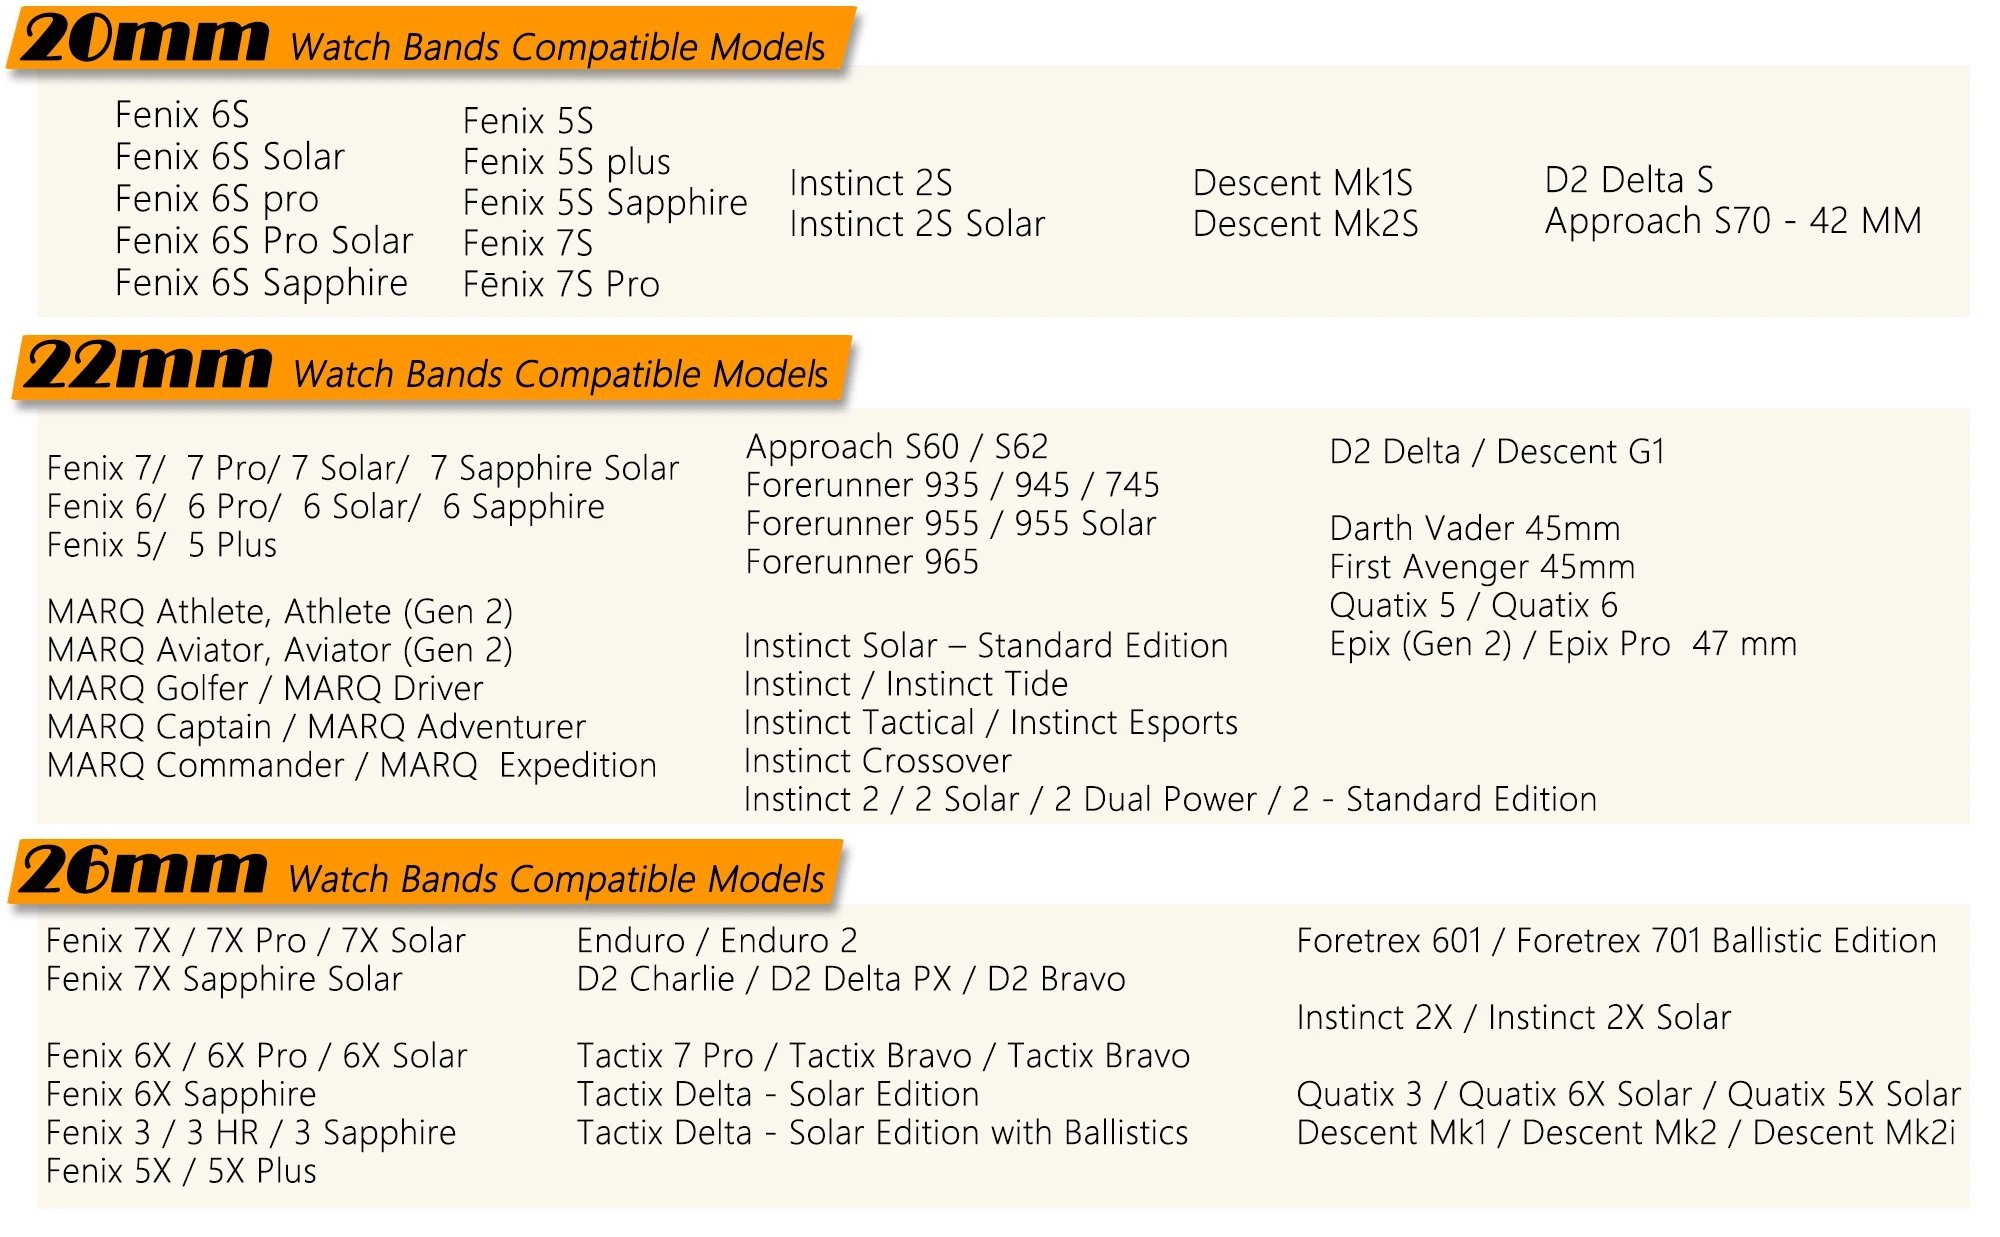The image size is (2000, 1237).
Task: Select the Forerunner 965 entry
Action: [x=862, y=562]
